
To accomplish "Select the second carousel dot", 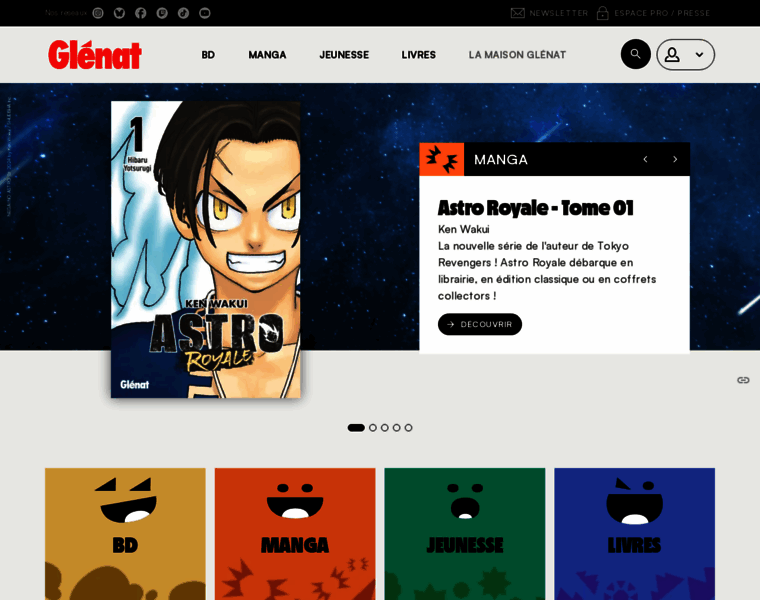I will [373, 427].
